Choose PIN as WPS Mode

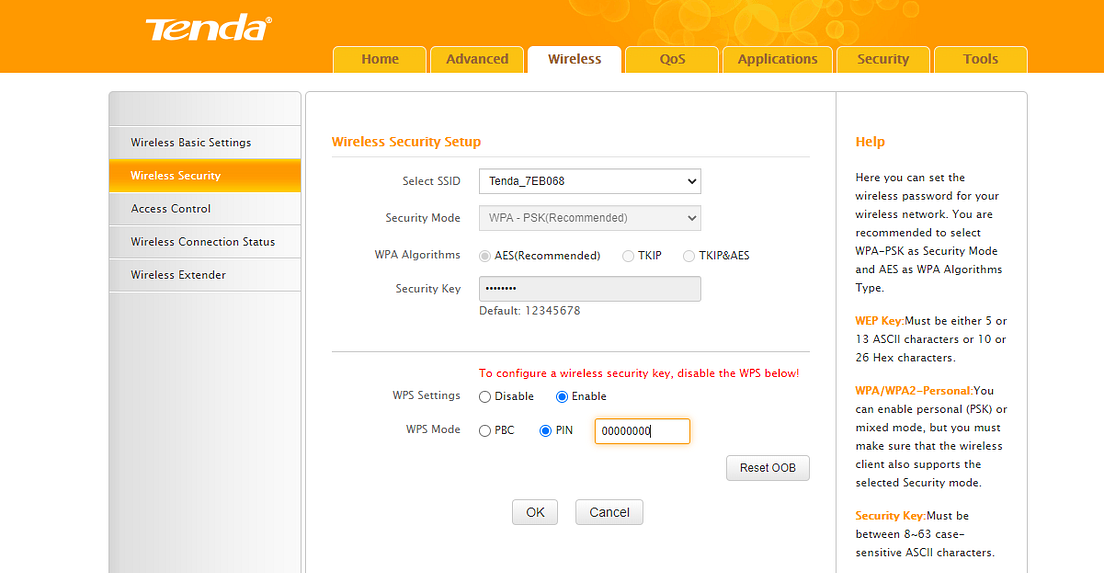pyautogui.click(x=545, y=431)
